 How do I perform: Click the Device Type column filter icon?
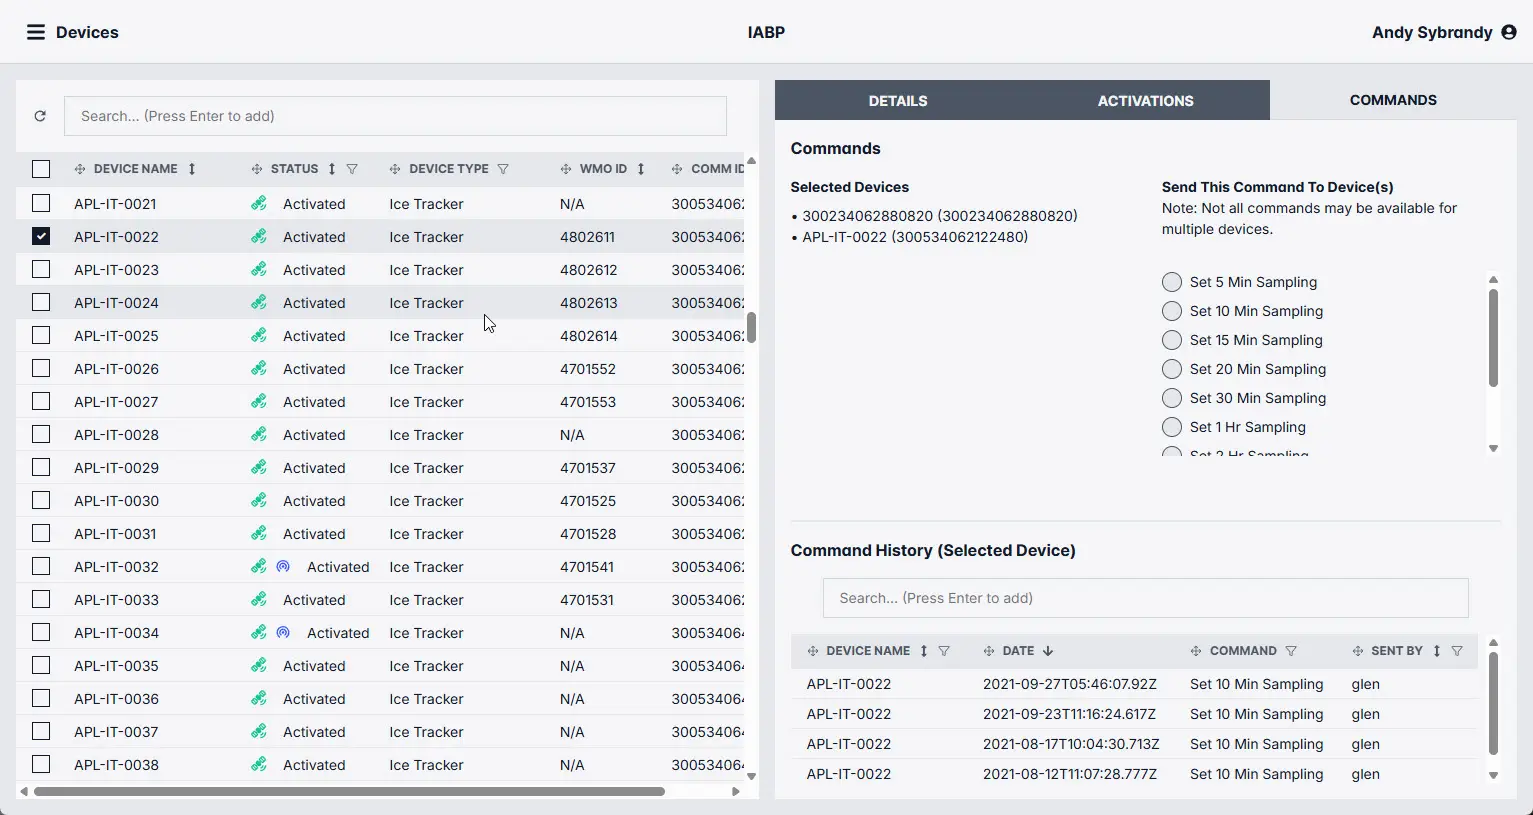click(x=503, y=169)
